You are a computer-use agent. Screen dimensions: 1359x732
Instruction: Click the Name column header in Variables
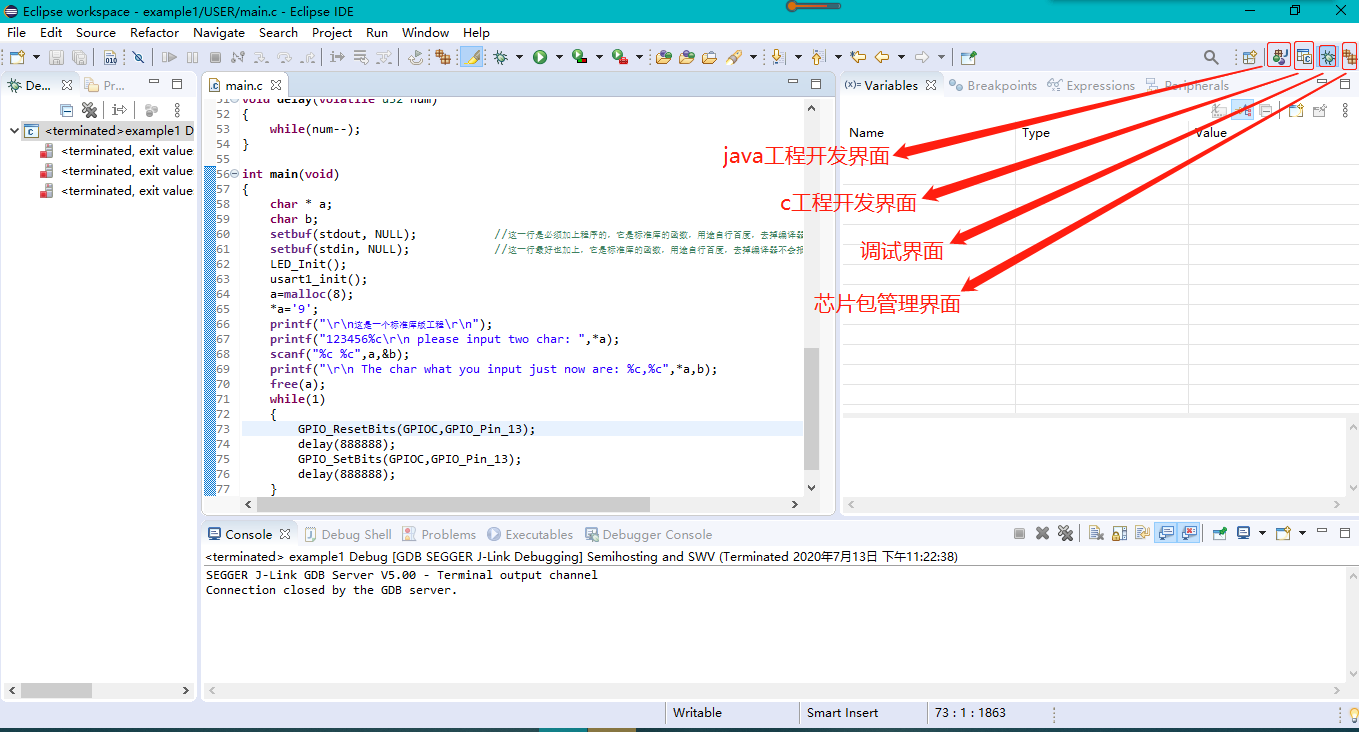866,132
